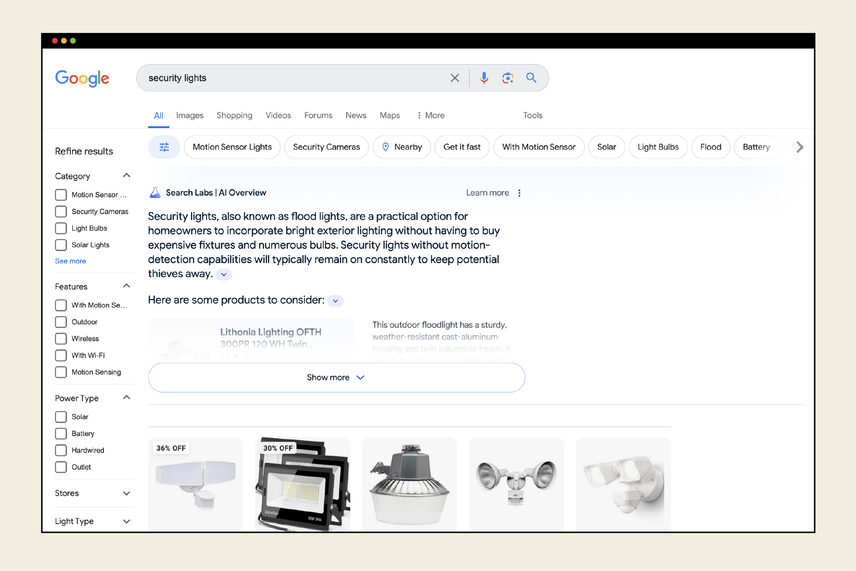Image resolution: width=856 pixels, height=571 pixels.
Task: Apply the With Motion Sensor chip
Action: [539, 147]
